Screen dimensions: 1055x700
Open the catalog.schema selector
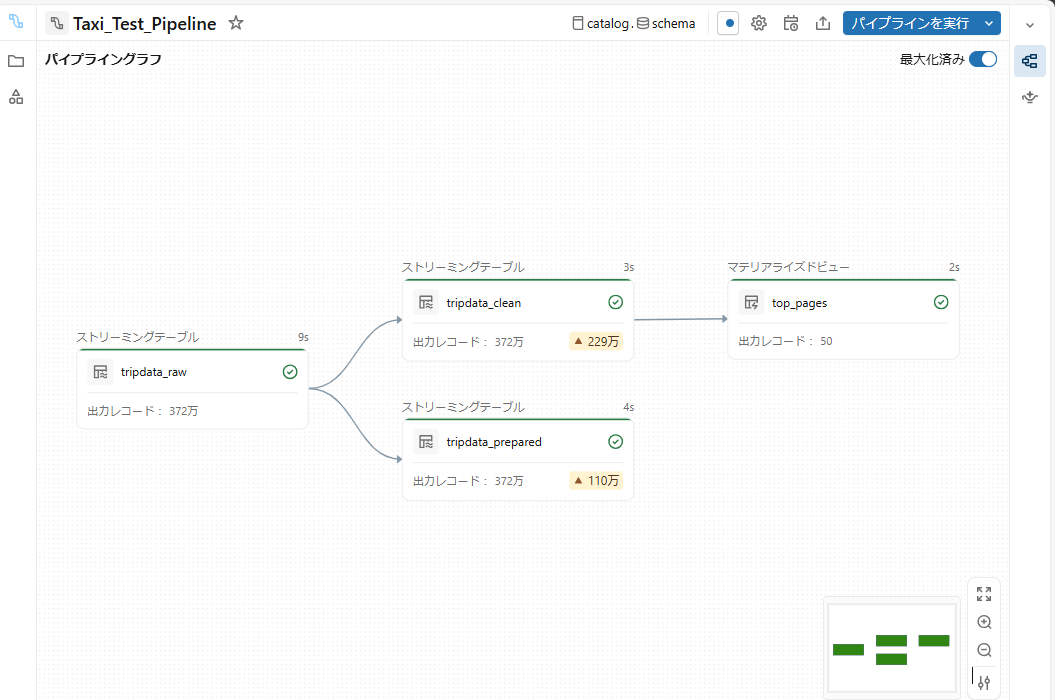pyautogui.click(x=634, y=23)
